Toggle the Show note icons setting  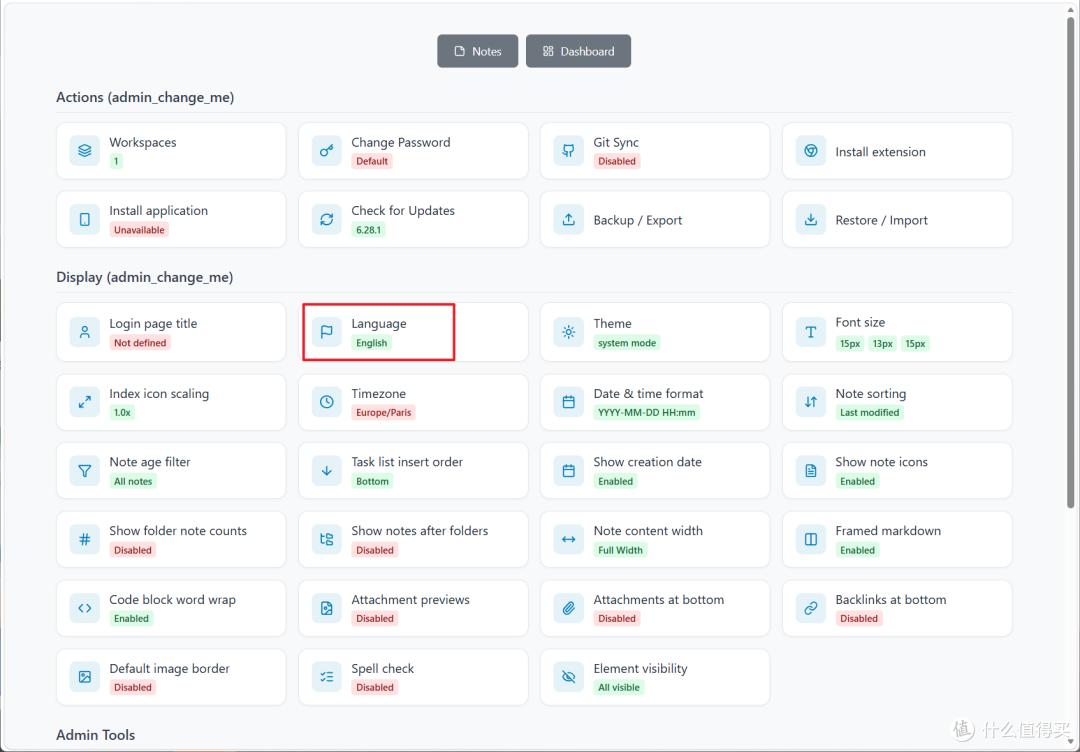[897, 471]
